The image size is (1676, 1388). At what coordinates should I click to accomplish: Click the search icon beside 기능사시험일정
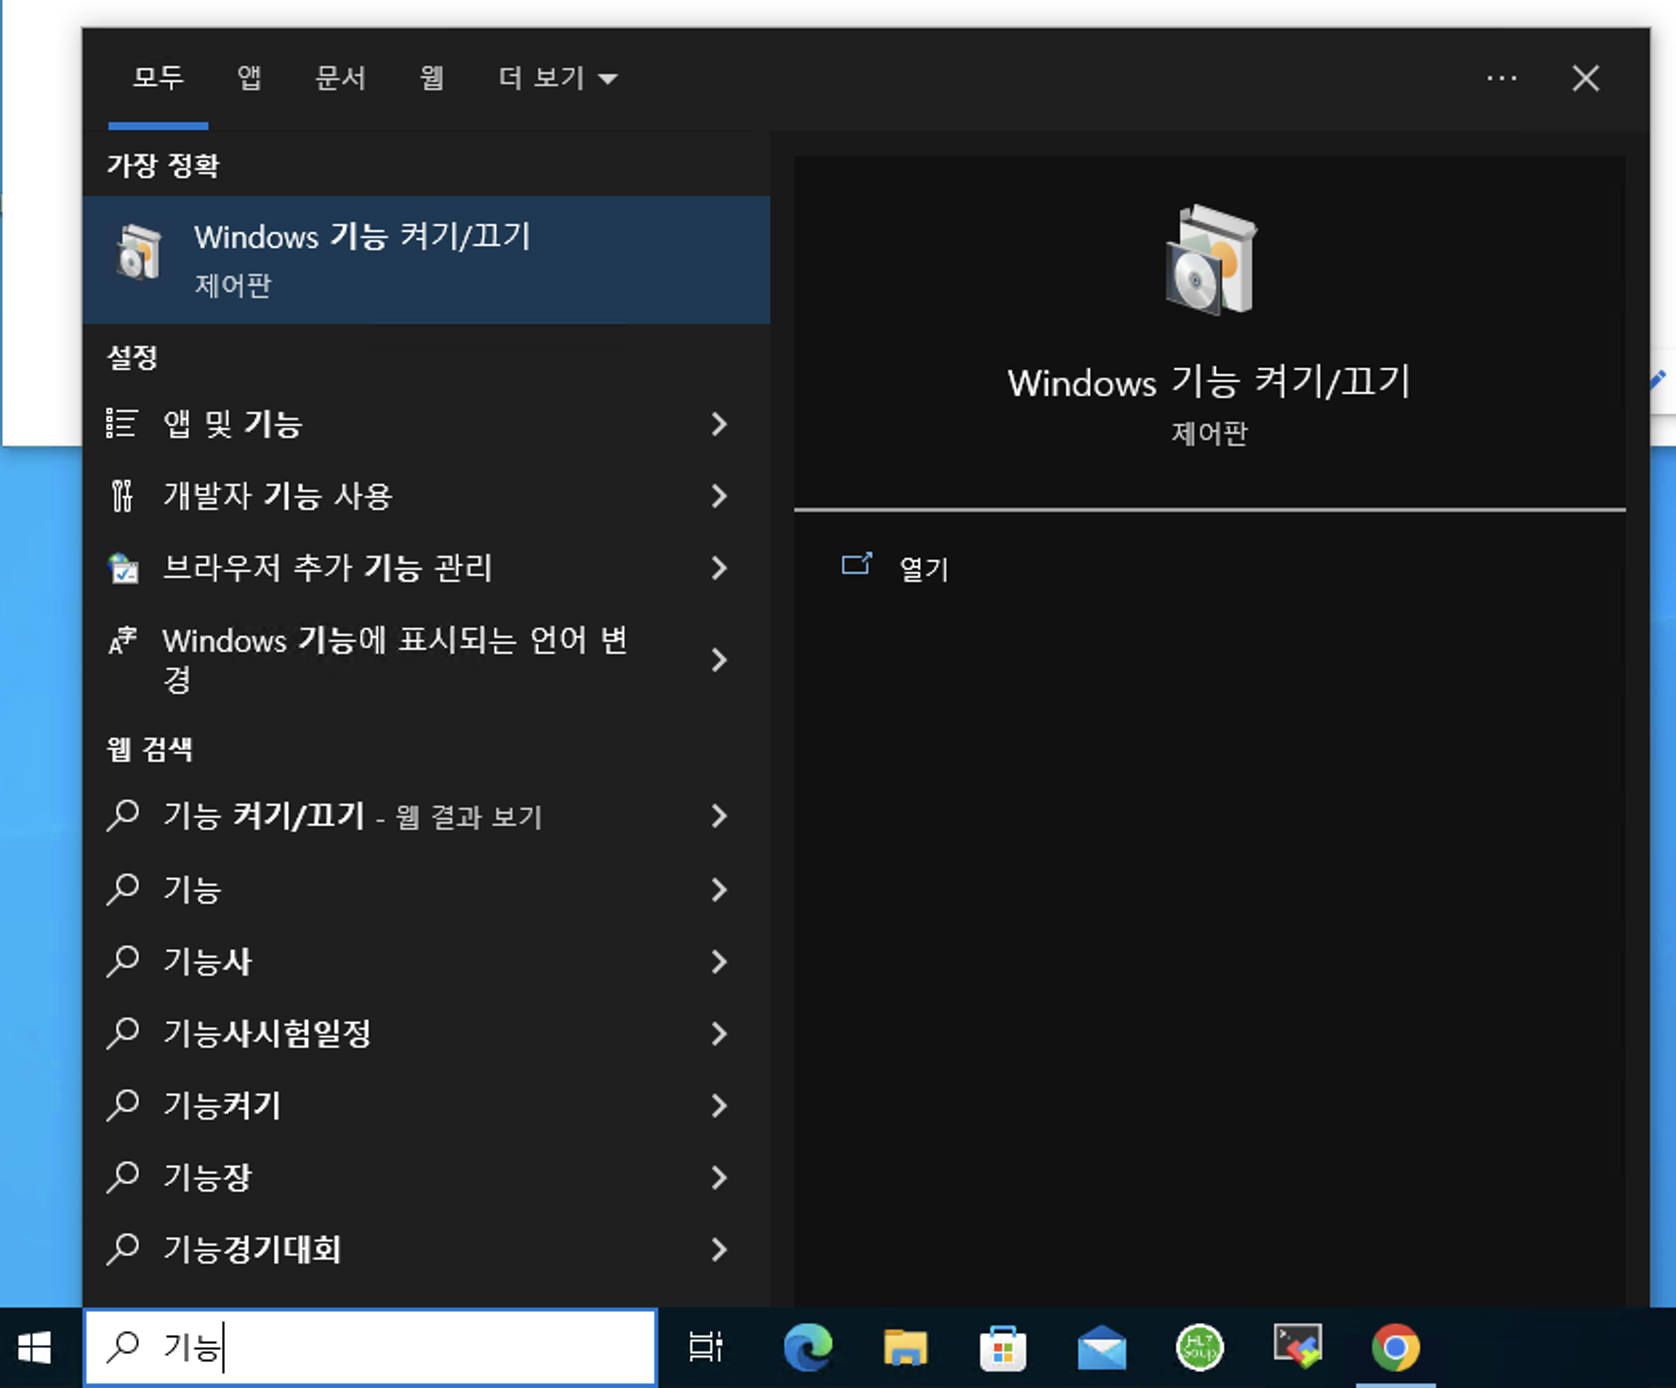[123, 1033]
